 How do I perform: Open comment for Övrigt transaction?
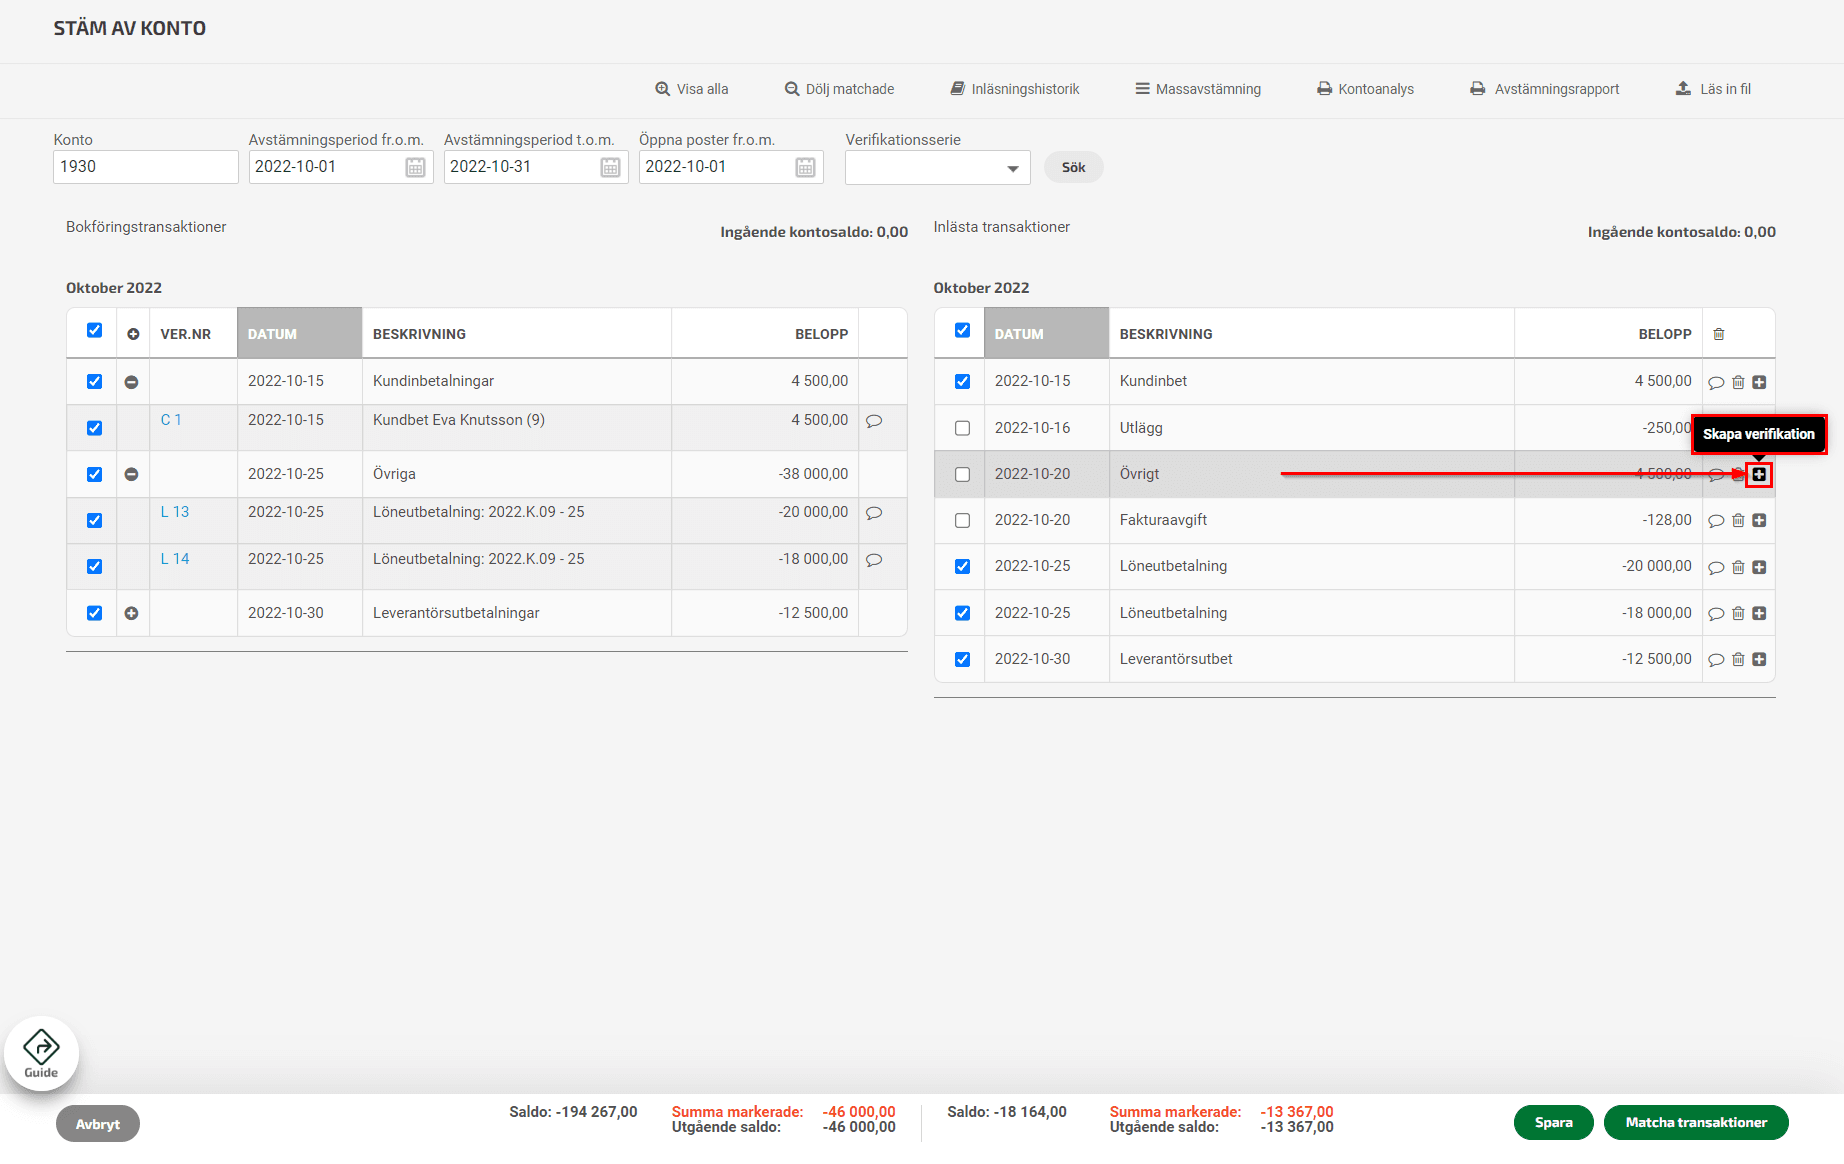(1716, 475)
